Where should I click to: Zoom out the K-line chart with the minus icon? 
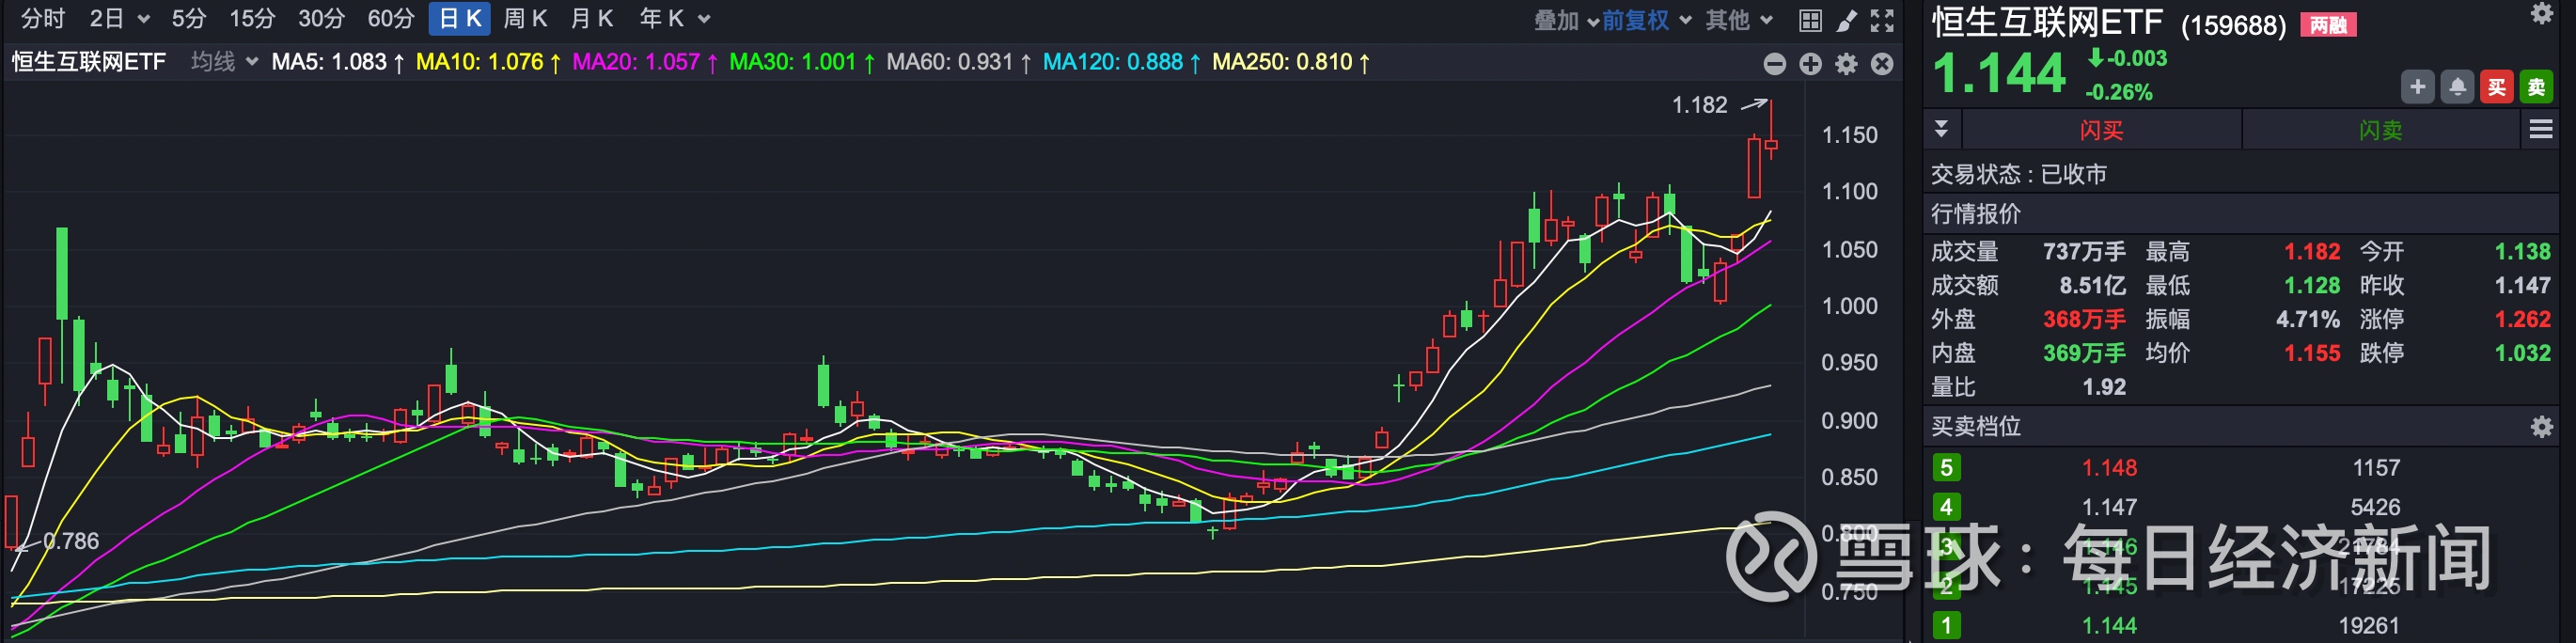(x=1775, y=64)
